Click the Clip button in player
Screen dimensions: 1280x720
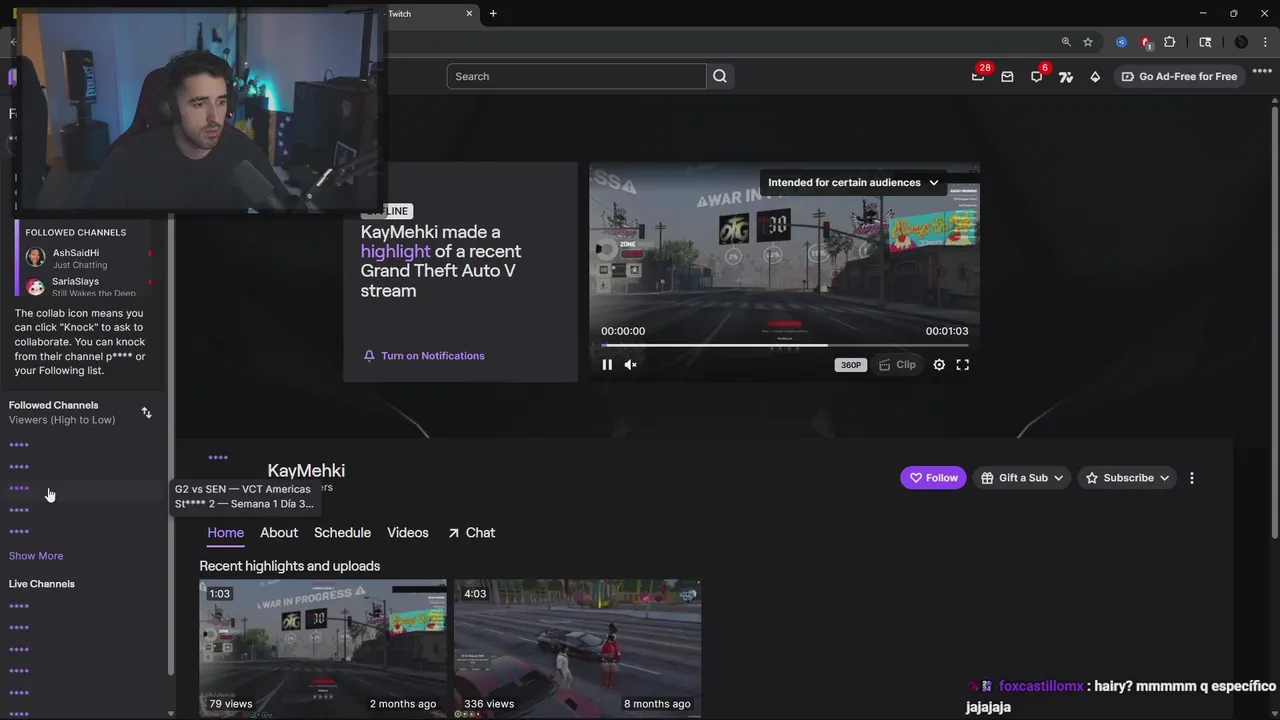pyautogui.click(x=896, y=365)
